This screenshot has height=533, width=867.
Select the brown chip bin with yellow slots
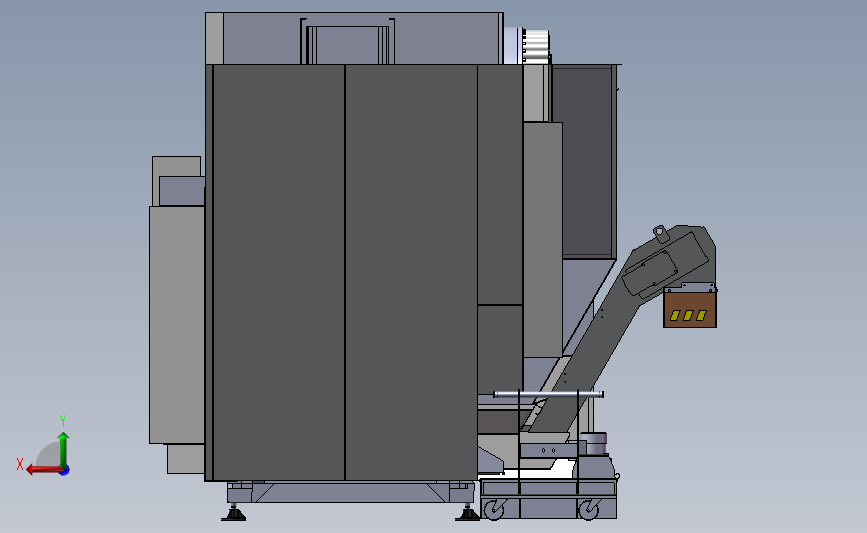click(690, 310)
